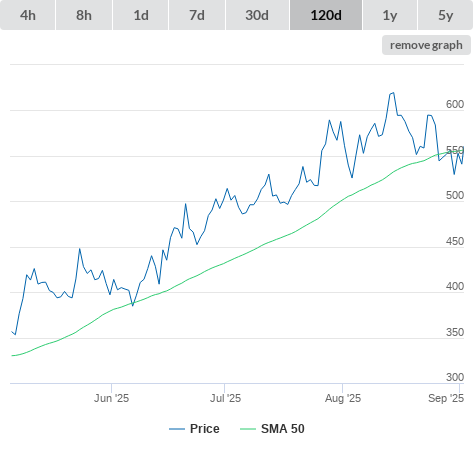
Task: Click the green SMA 50 legend line marker
Action: coord(248,429)
